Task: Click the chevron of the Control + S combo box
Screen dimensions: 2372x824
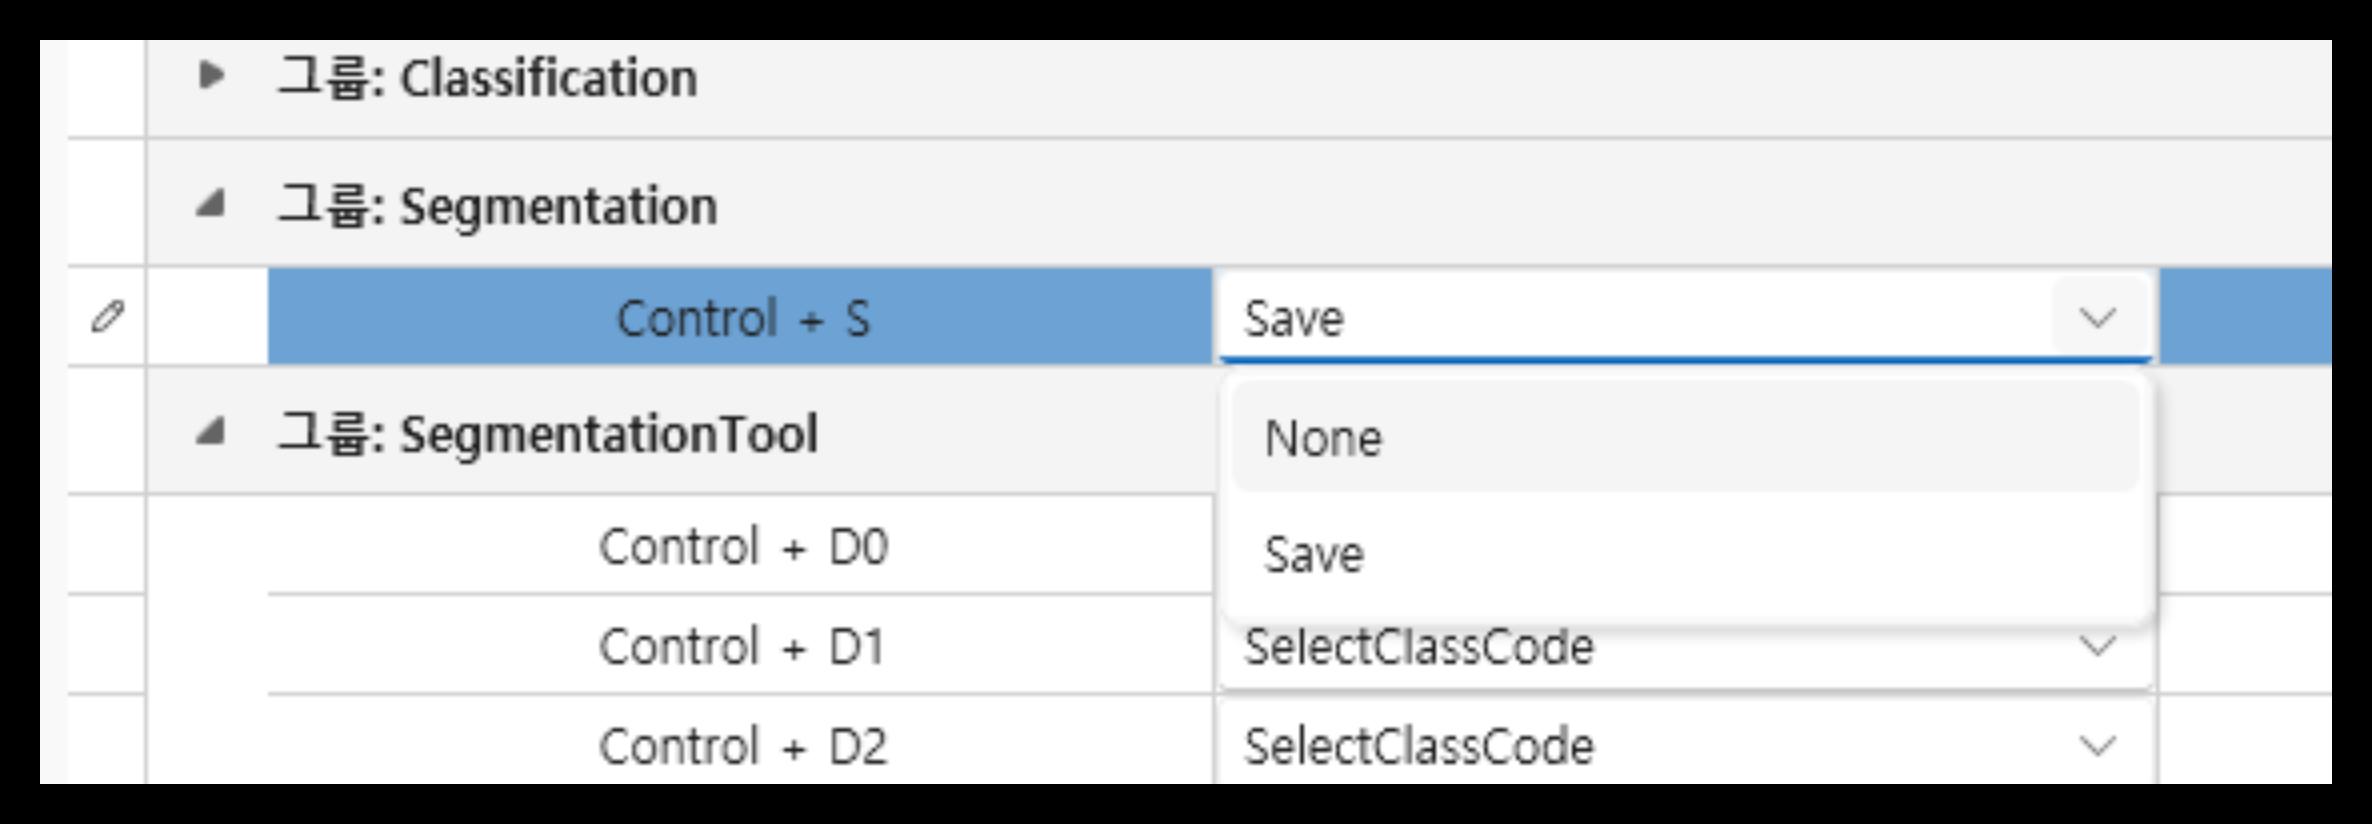Action: (x=2097, y=318)
